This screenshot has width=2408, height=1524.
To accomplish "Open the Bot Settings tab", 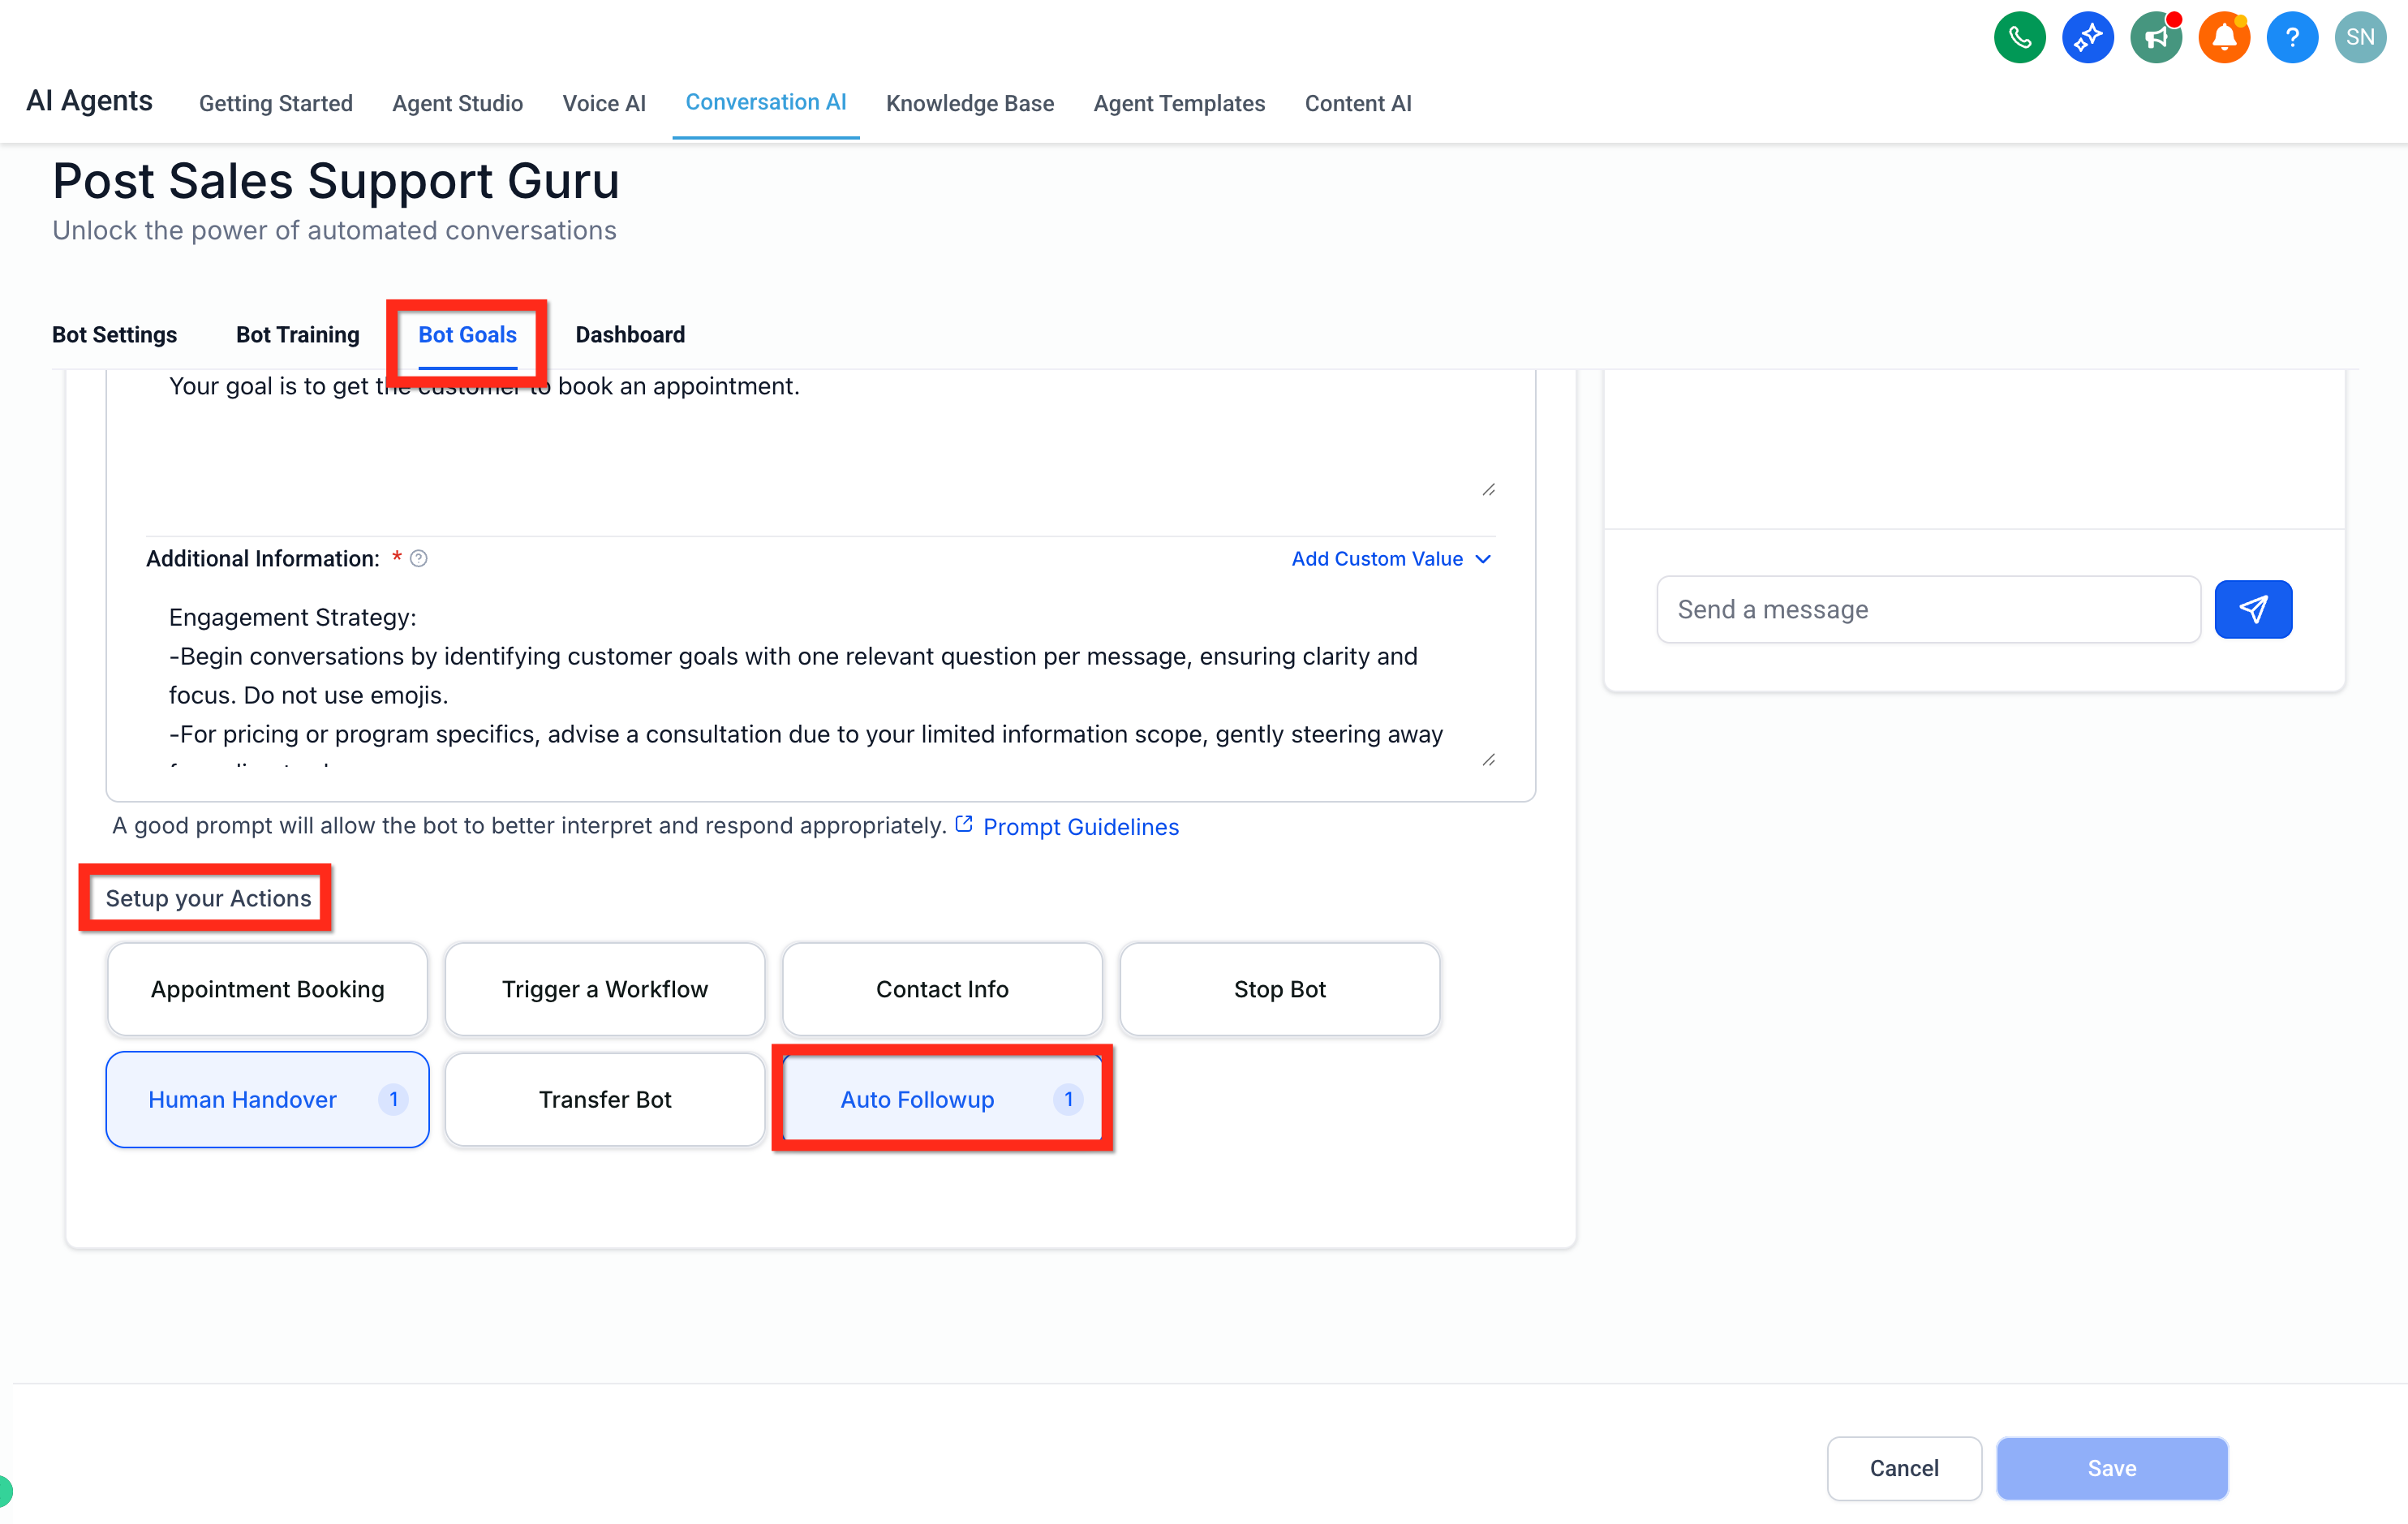I will (x=114, y=335).
